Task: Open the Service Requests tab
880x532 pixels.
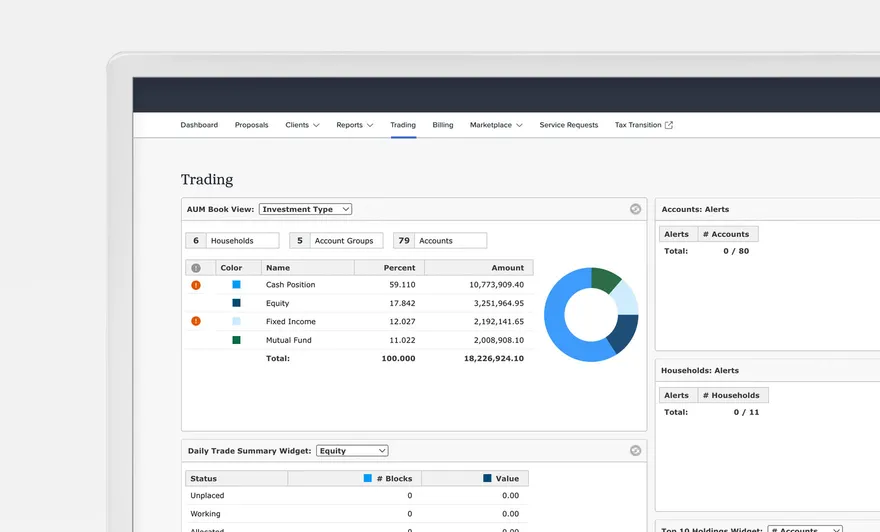Action: pos(569,125)
